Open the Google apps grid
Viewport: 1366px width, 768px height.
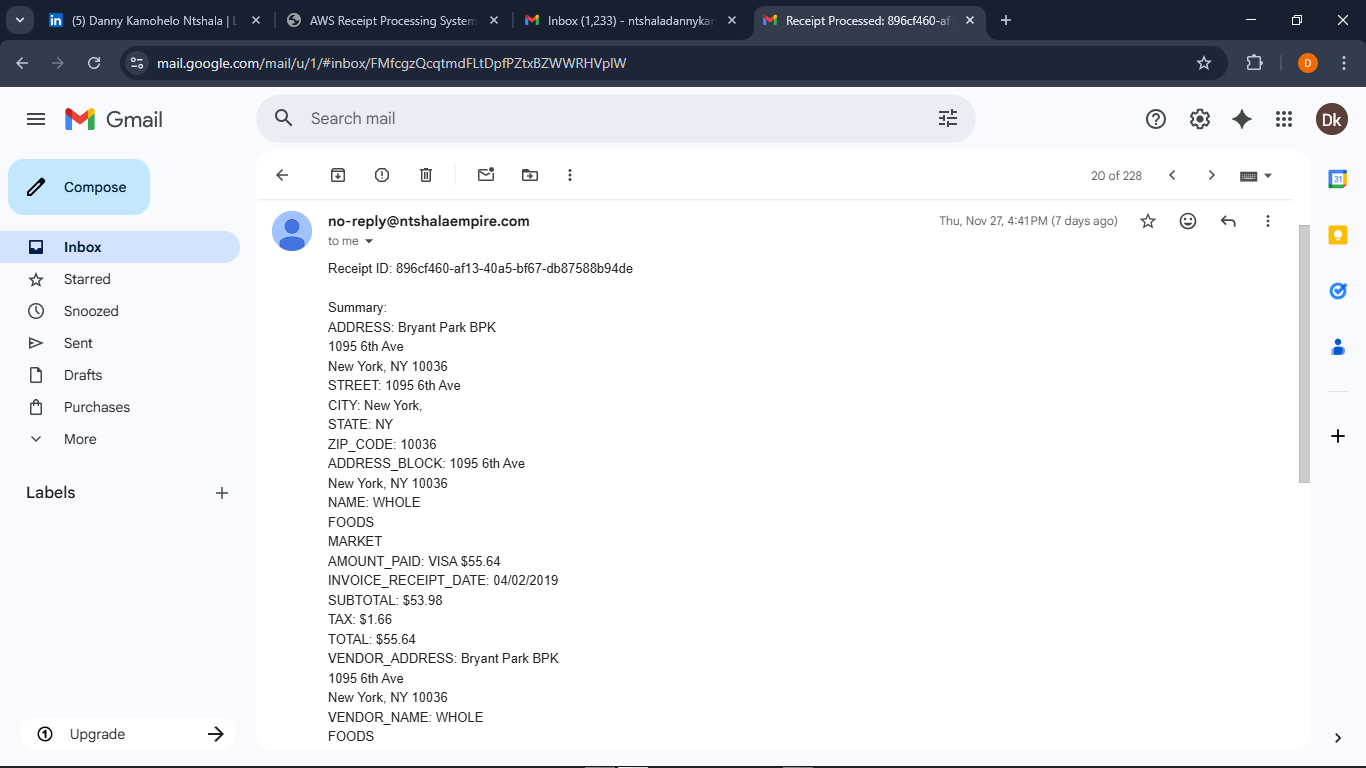tap(1284, 118)
